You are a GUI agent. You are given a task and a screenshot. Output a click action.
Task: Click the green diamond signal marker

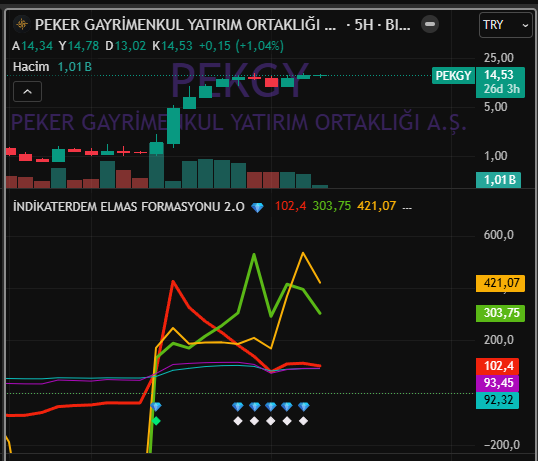pos(156,421)
